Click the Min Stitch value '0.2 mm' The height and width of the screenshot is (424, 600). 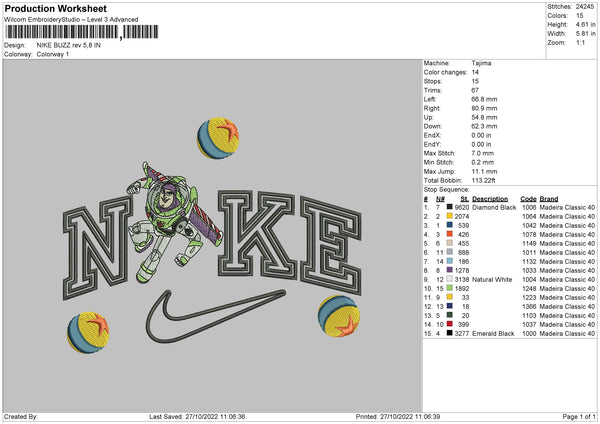click(x=483, y=162)
